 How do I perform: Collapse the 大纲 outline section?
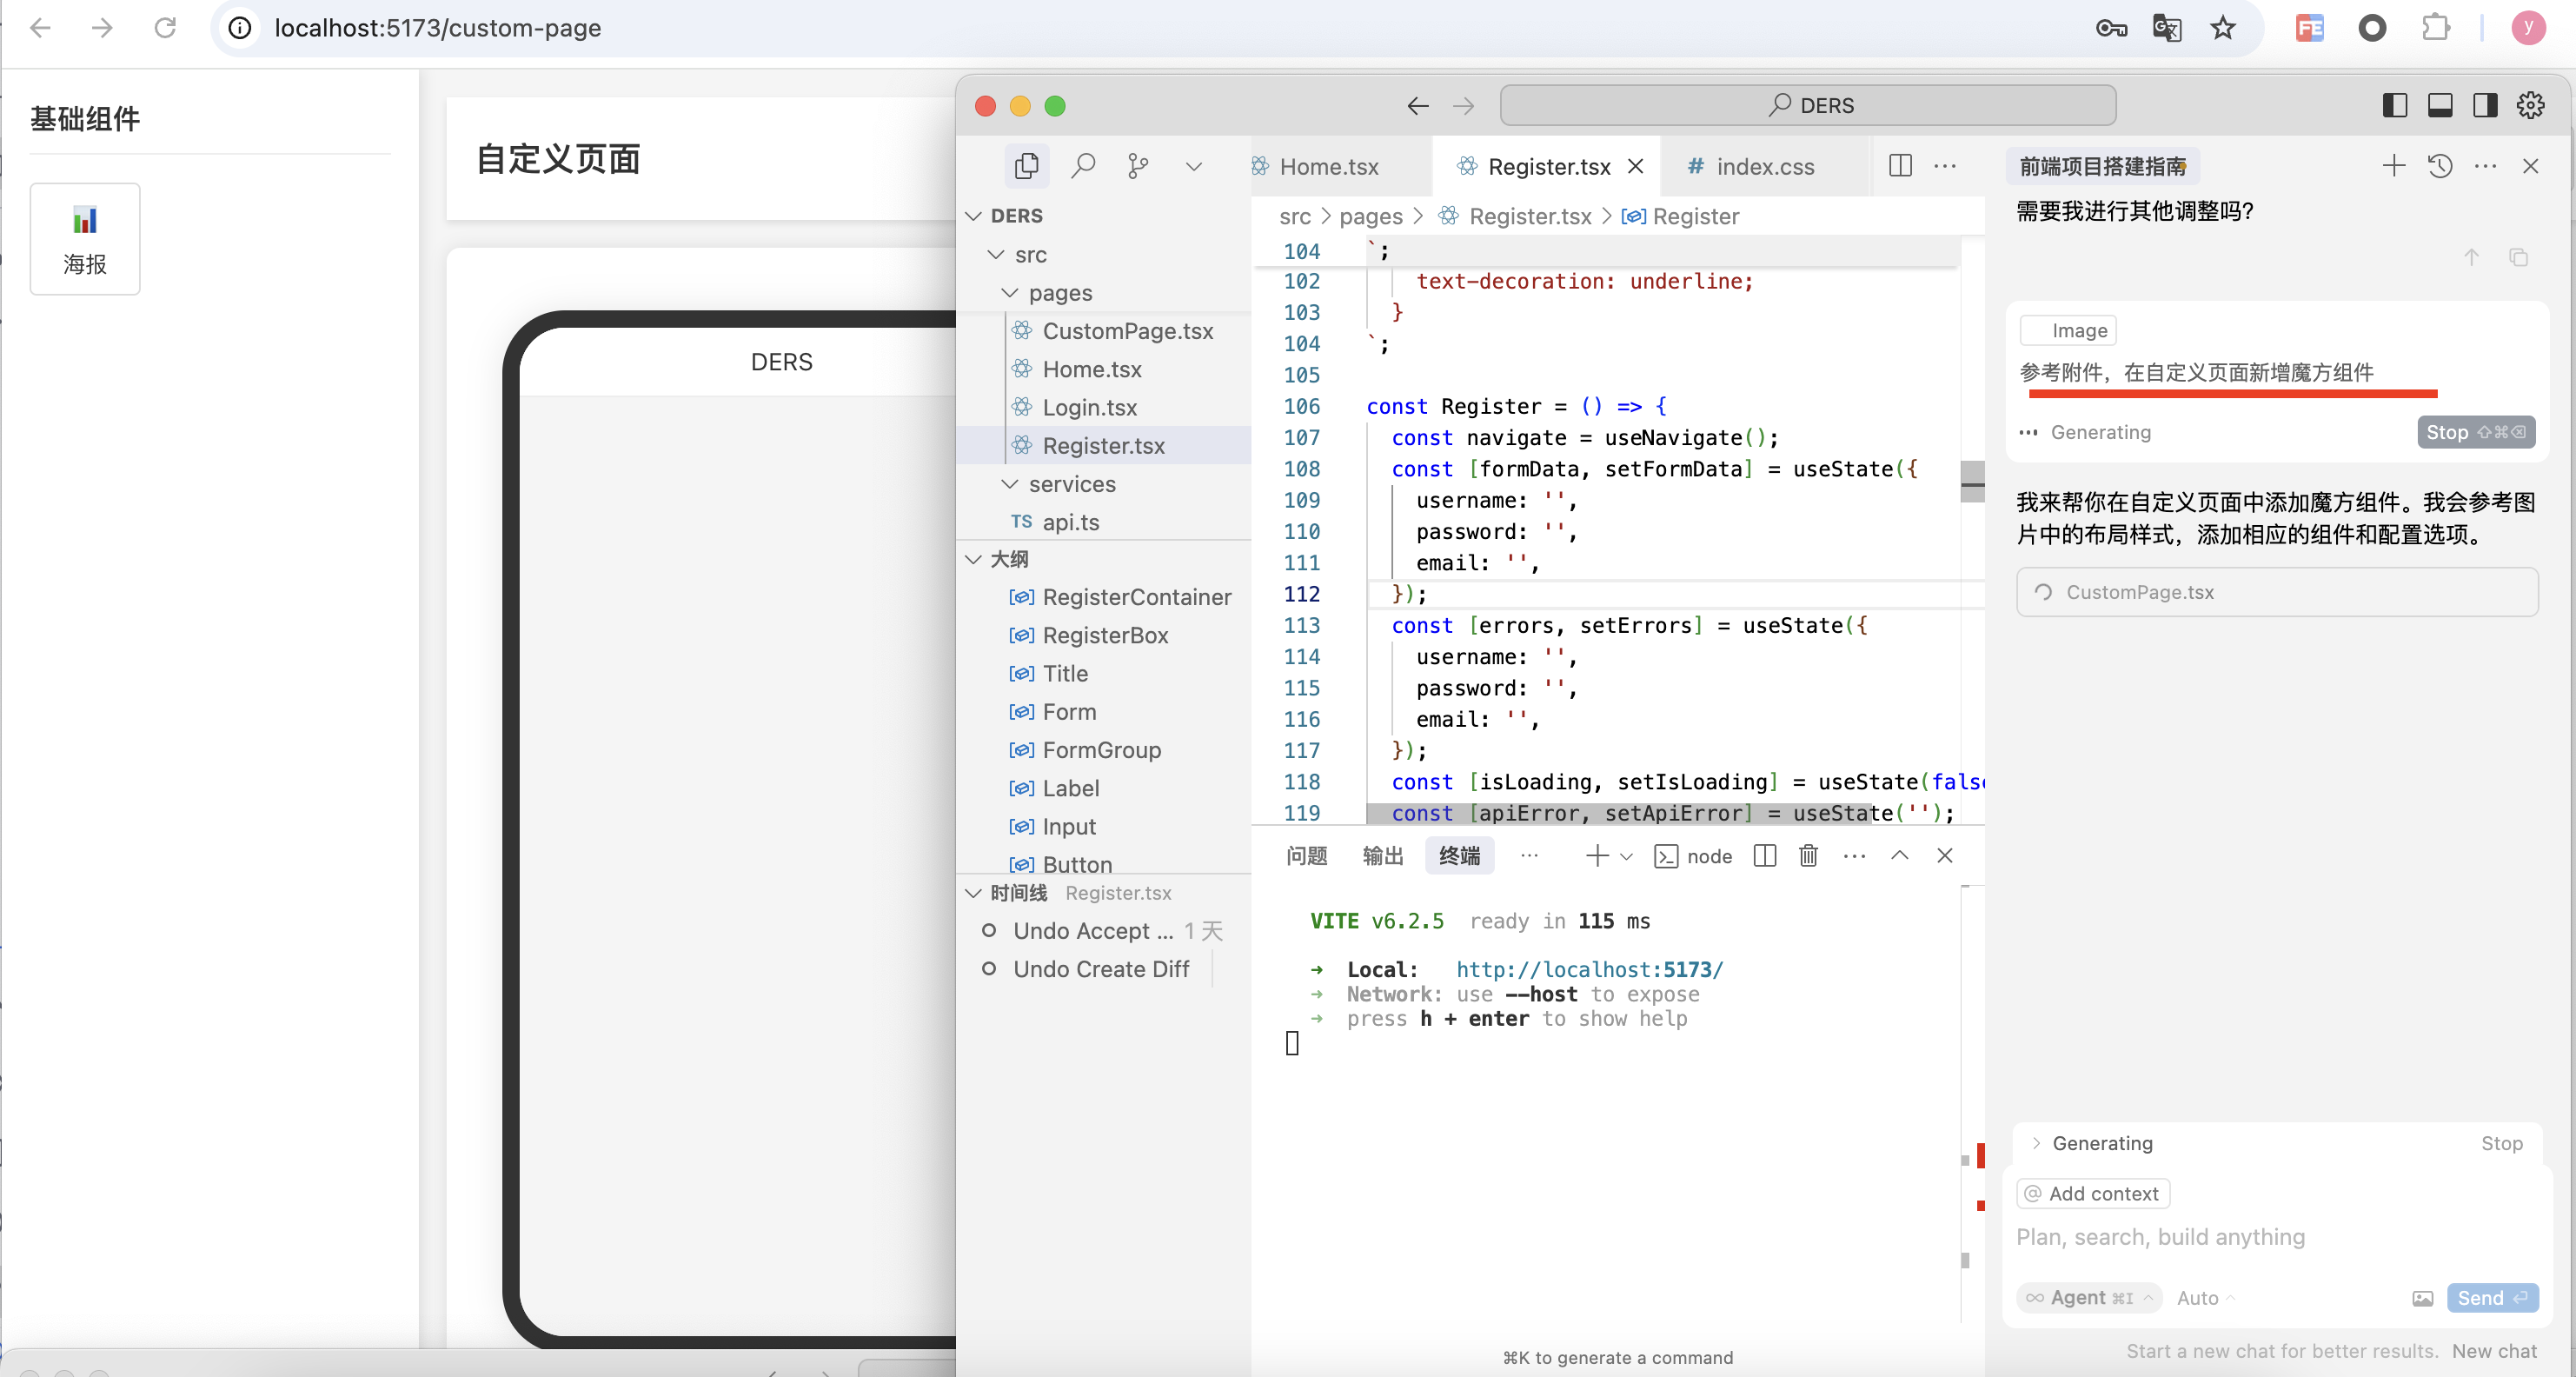click(973, 559)
